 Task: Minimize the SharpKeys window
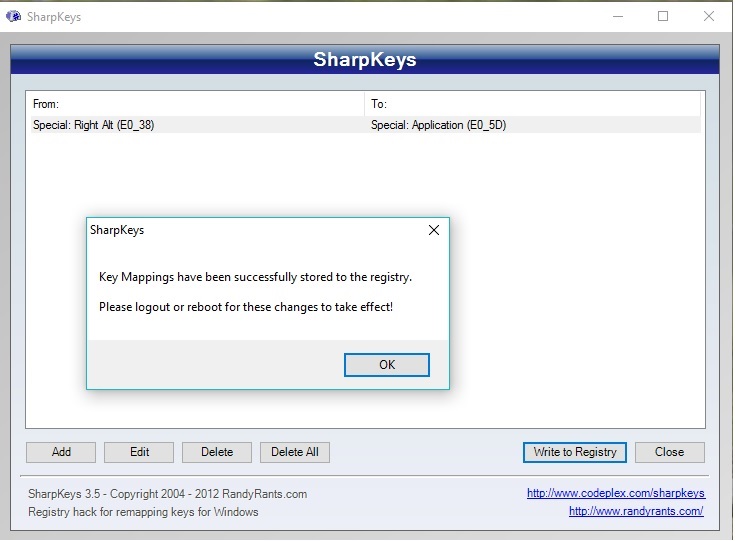pyautogui.click(x=618, y=16)
